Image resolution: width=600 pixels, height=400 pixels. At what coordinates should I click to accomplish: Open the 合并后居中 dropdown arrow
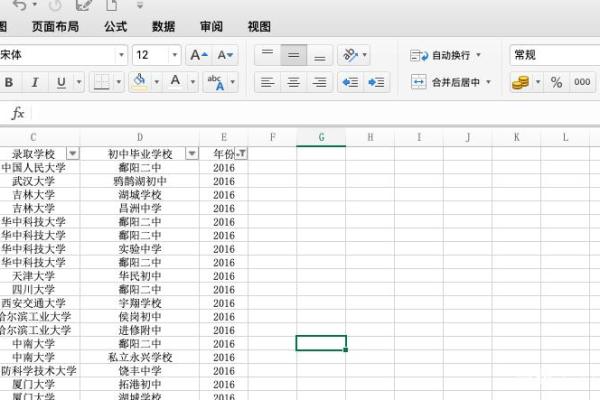[x=488, y=82]
